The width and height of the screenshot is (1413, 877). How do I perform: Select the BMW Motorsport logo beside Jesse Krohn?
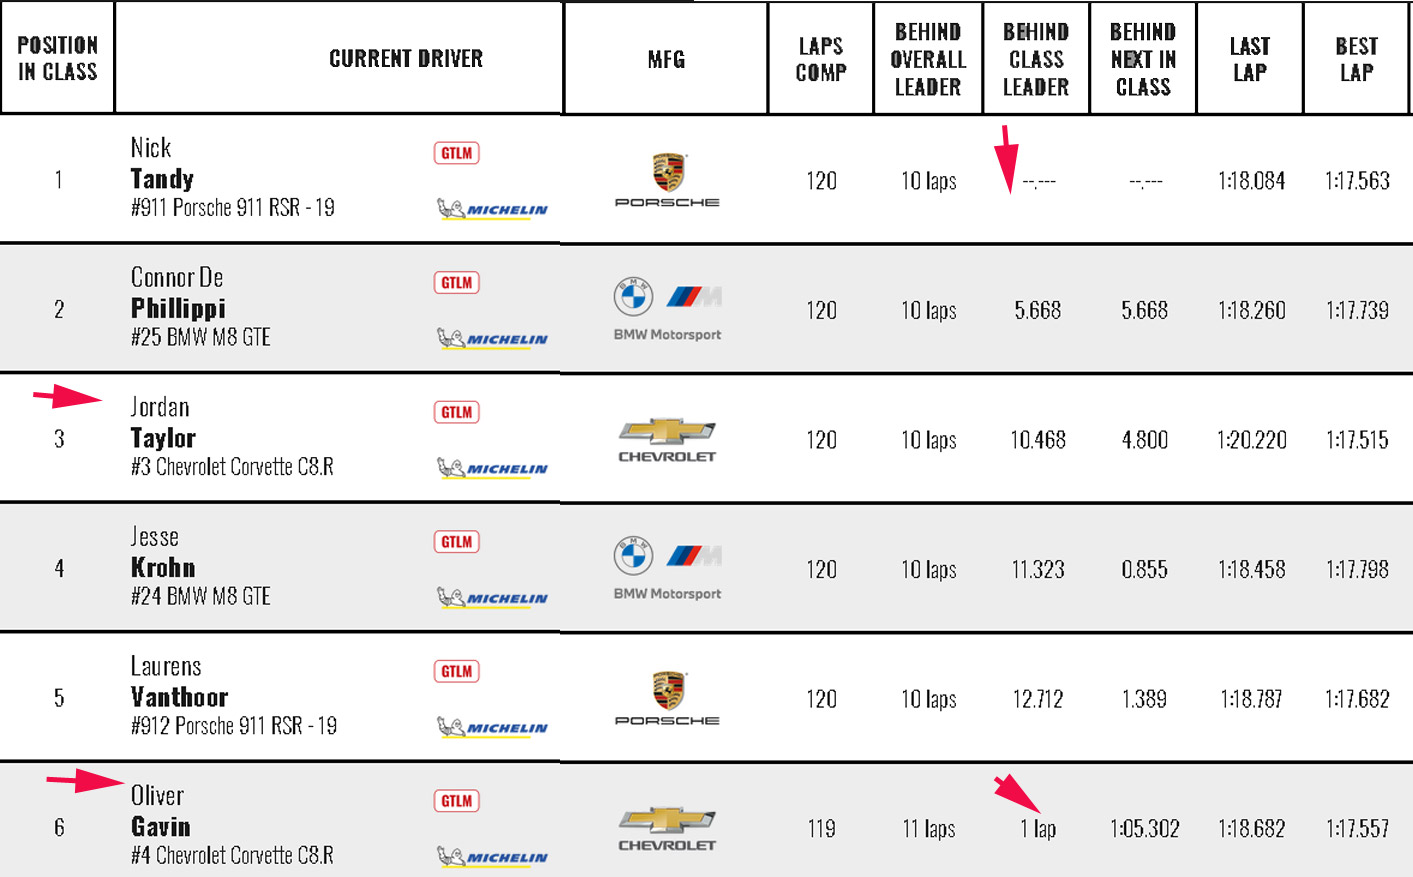pos(667,567)
